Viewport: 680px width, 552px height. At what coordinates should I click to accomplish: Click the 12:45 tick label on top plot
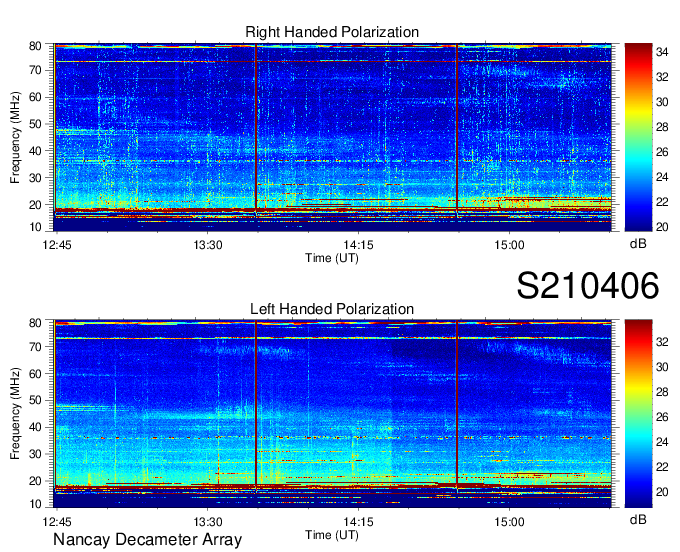[x=57, y=245]
